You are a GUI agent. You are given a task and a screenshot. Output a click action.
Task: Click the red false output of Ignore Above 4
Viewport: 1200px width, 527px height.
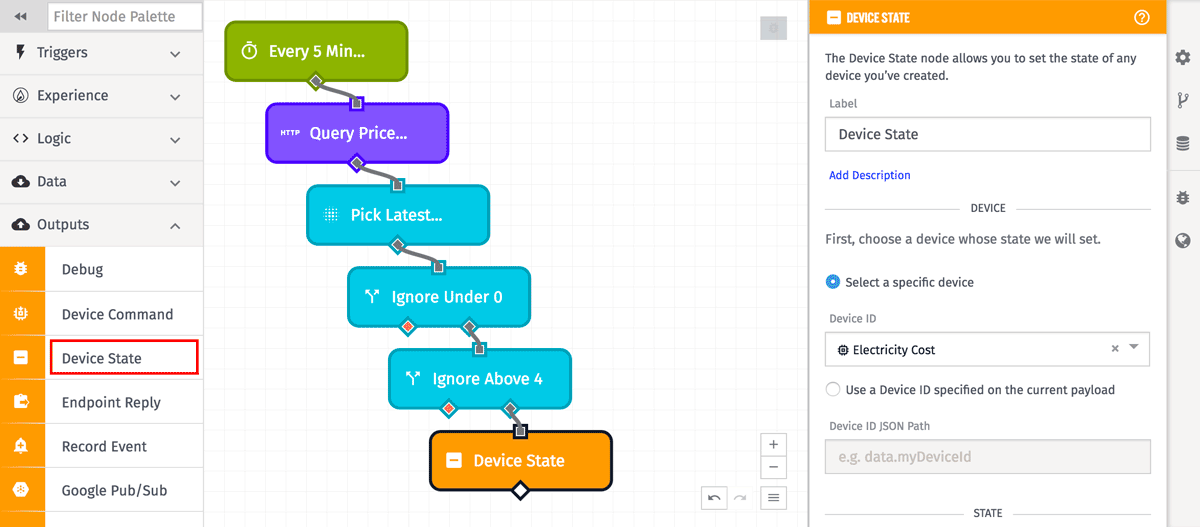[449, 408]
